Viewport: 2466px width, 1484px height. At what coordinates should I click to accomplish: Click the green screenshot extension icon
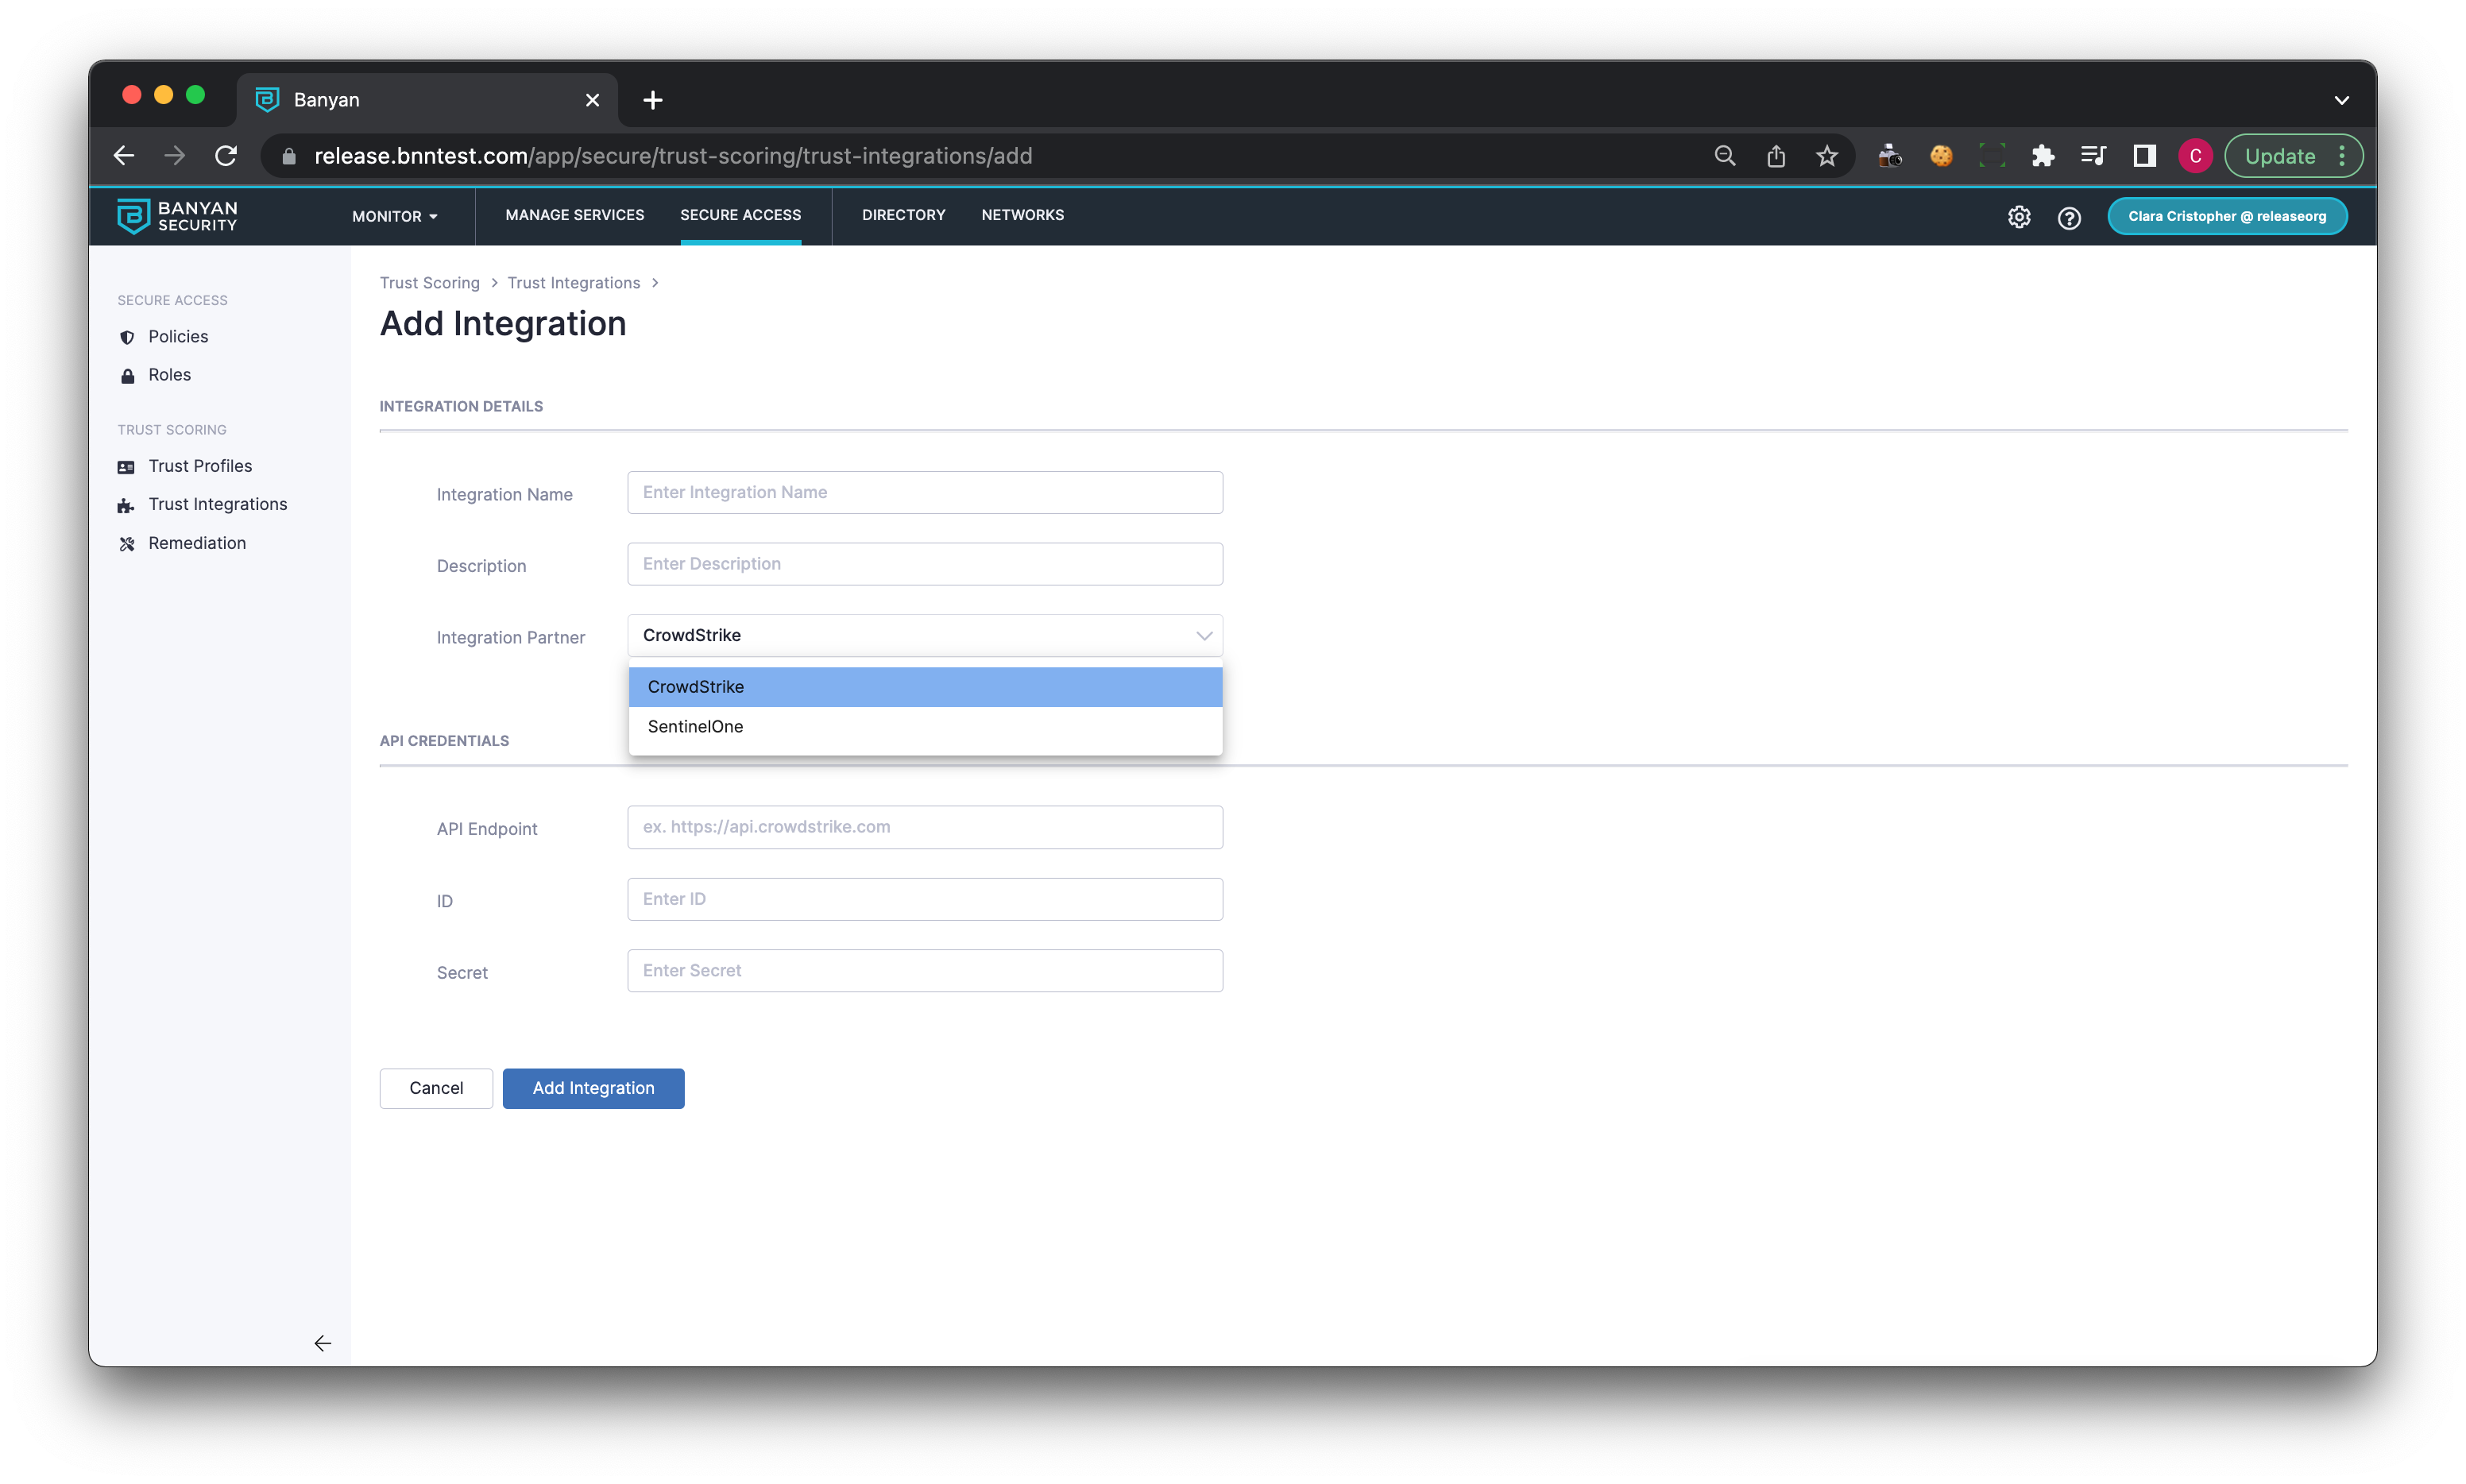[x=1992, y=156]
